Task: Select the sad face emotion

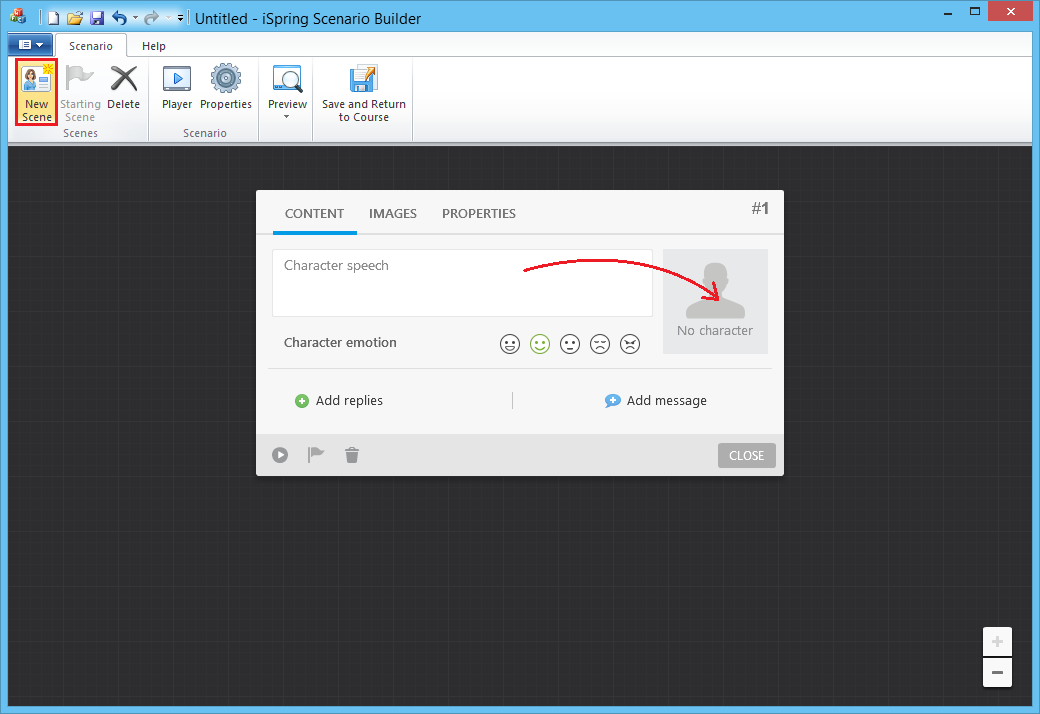Action: (x=600, y=344)
